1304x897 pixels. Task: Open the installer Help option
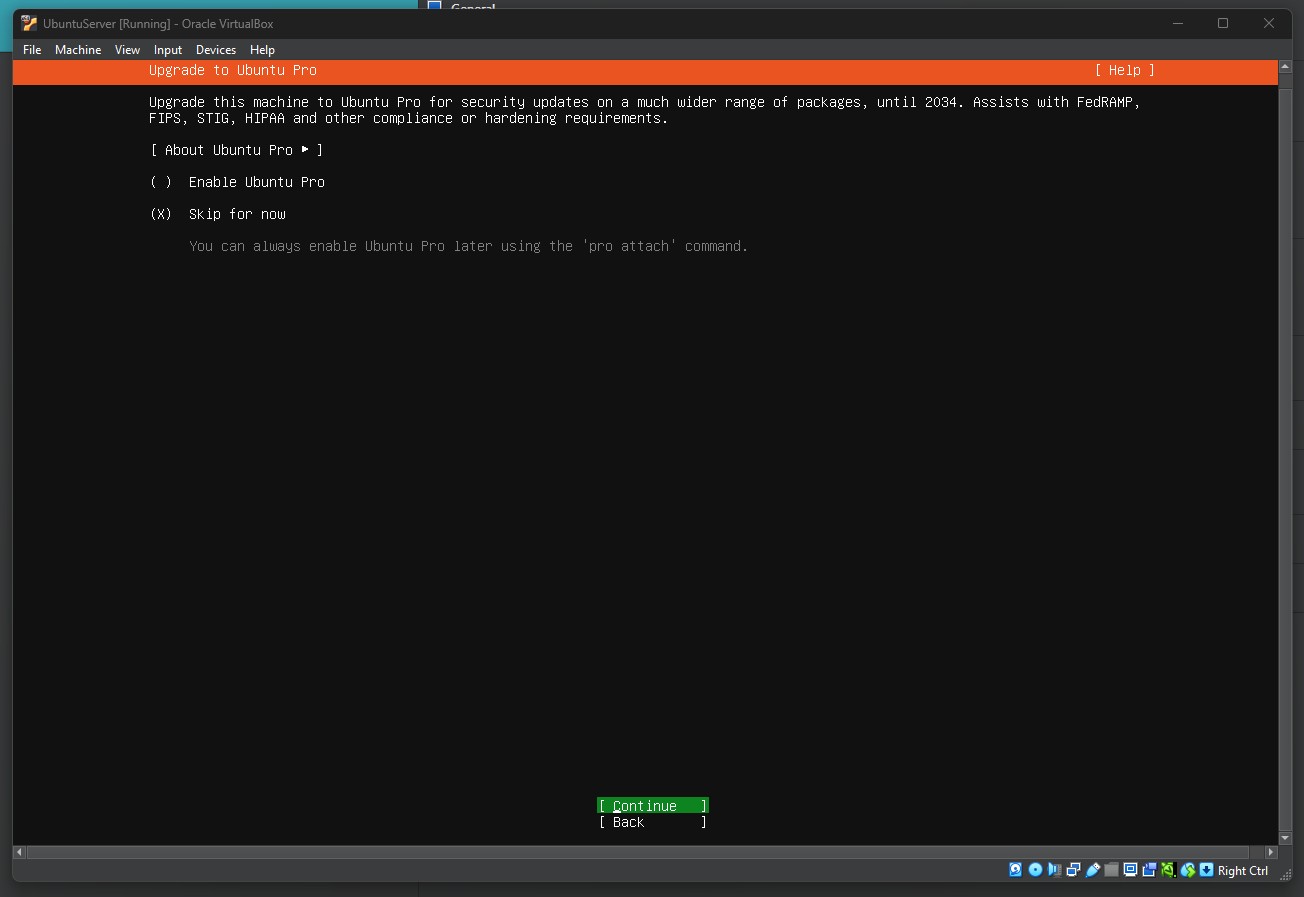[x=1124, y=70]
